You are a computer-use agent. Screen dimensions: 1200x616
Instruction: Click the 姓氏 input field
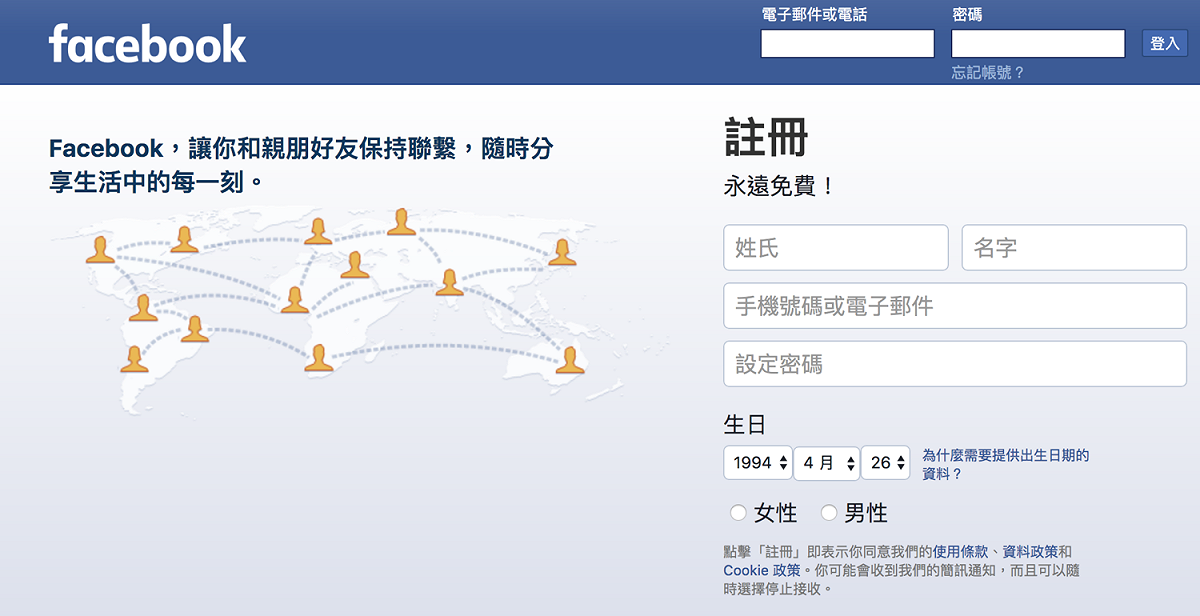(836, 248)
